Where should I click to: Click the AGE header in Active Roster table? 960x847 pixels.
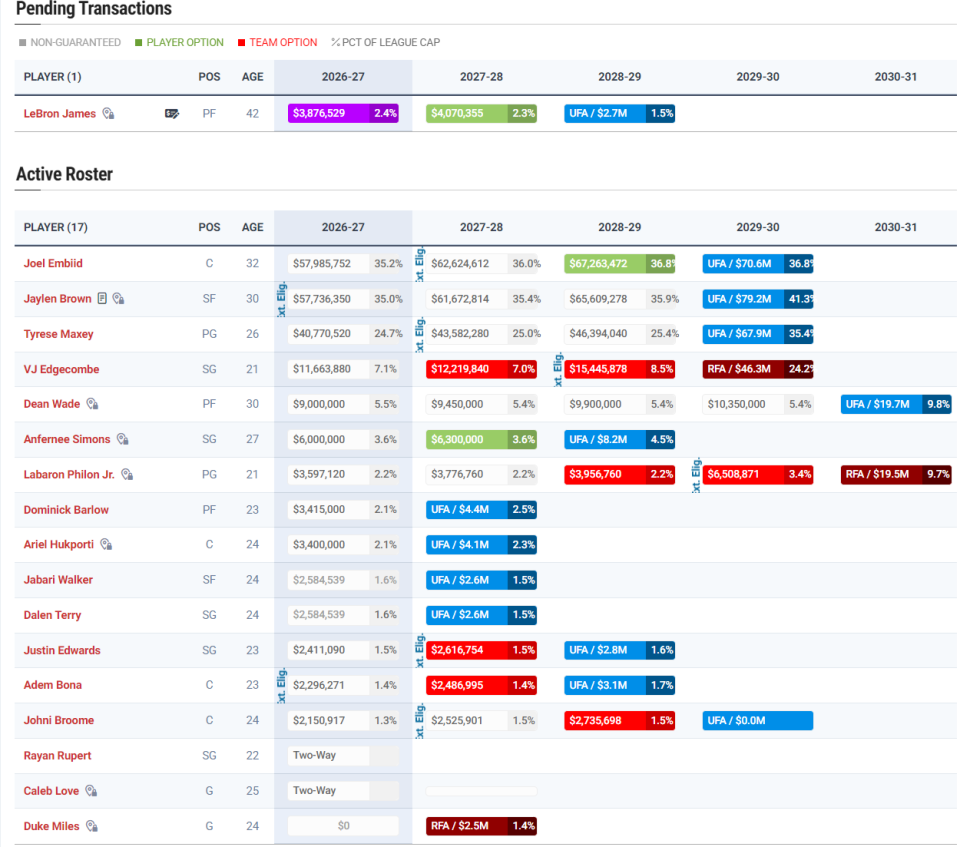(x=252, y=227)
